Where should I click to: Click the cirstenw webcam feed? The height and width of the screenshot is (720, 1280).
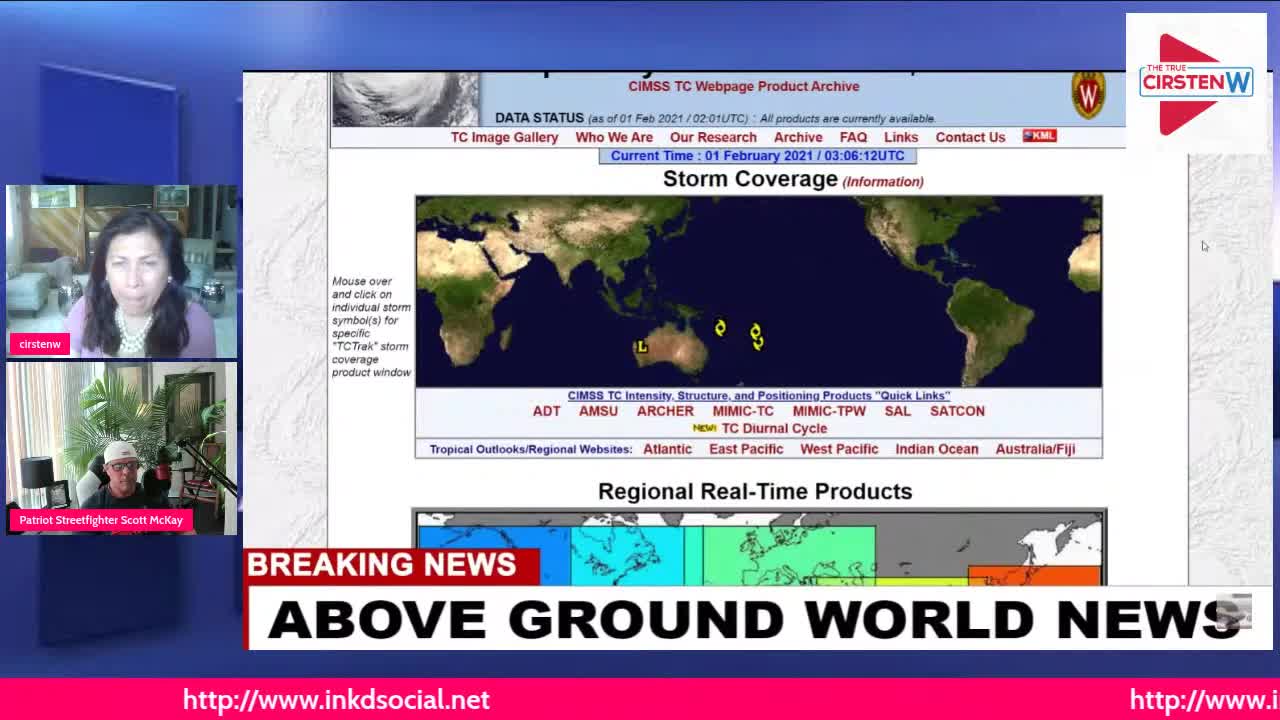[122, 271]
